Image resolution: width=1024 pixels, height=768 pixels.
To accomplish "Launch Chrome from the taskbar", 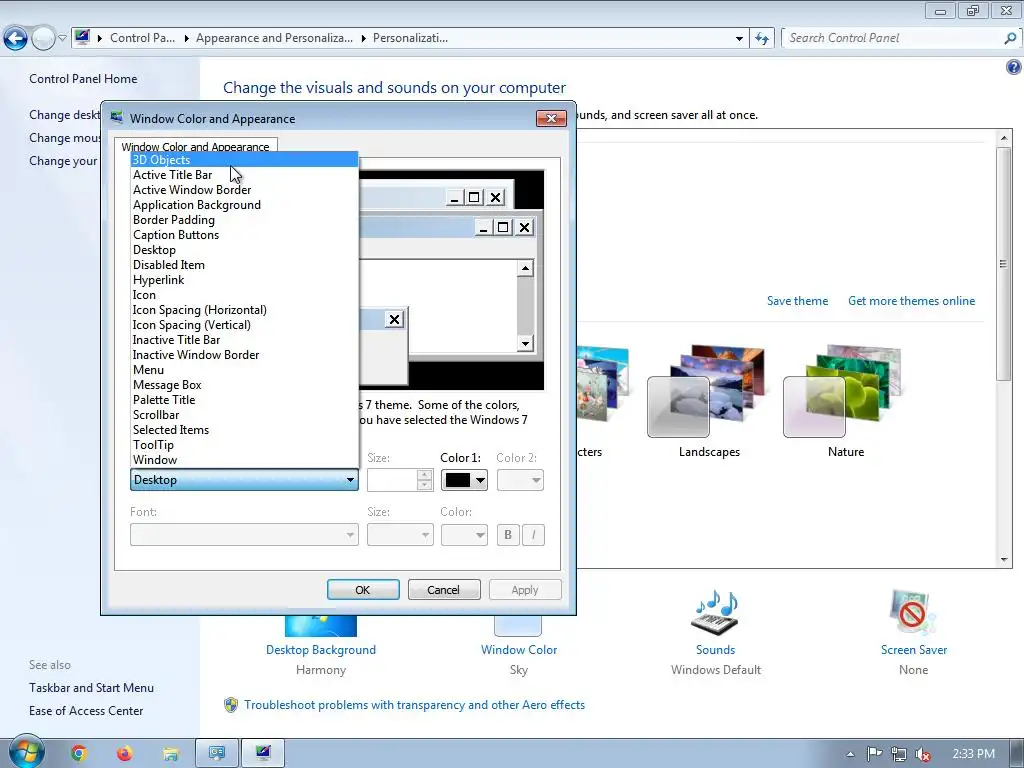I will tap(78, 753).
